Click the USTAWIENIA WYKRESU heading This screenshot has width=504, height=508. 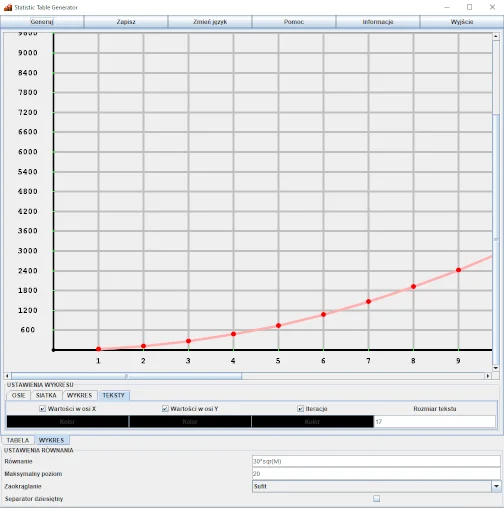point(40,385)
